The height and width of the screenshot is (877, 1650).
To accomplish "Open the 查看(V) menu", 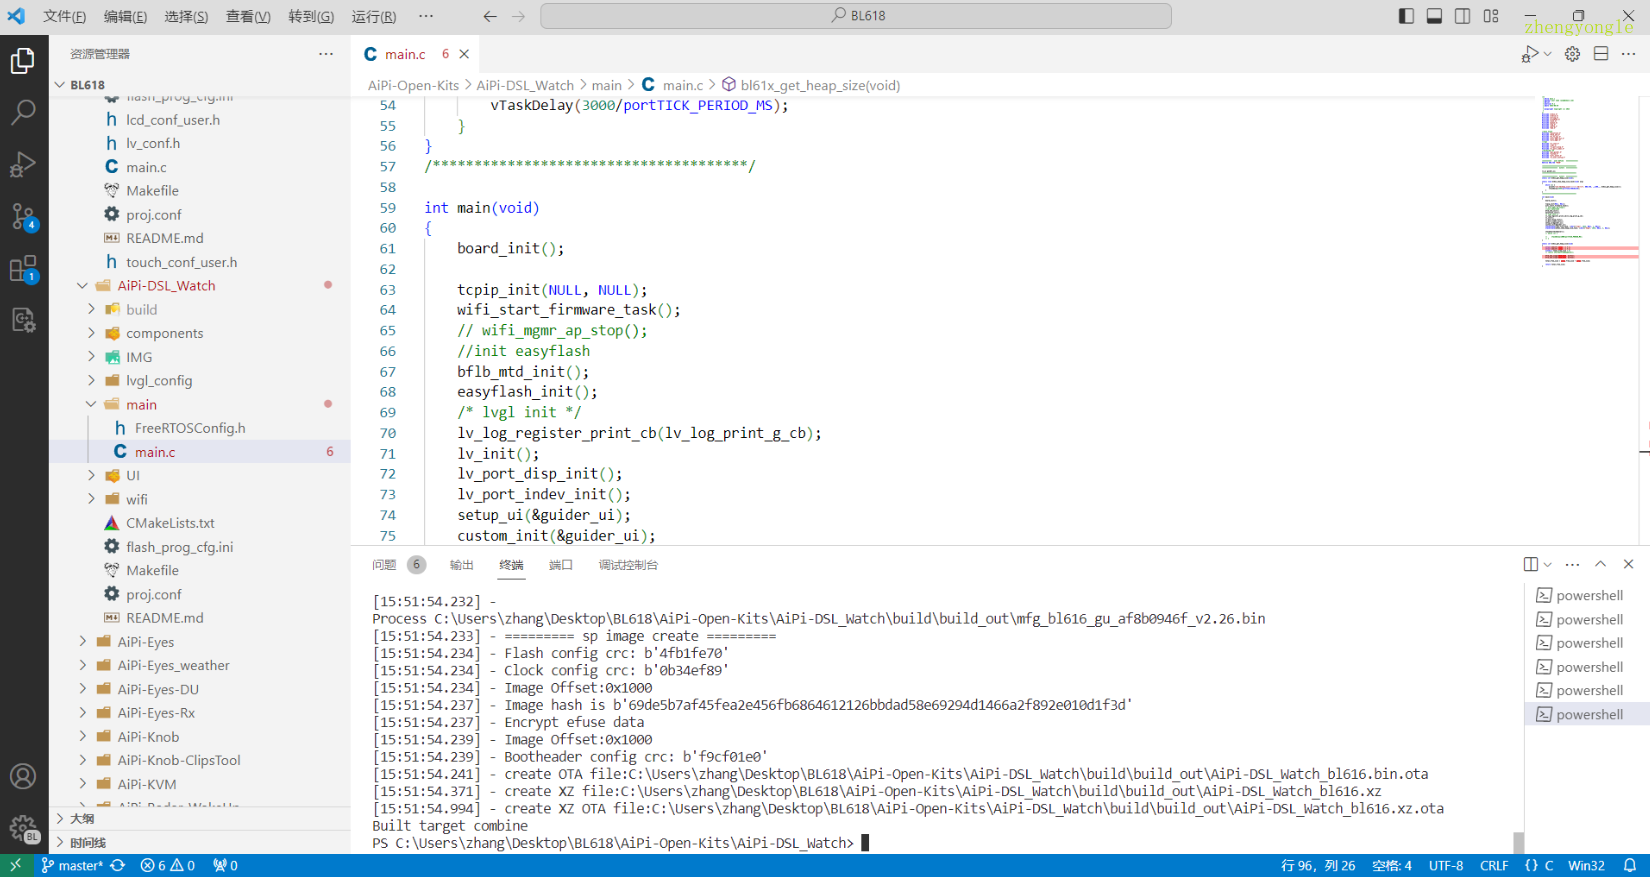I will coord(248,16).
